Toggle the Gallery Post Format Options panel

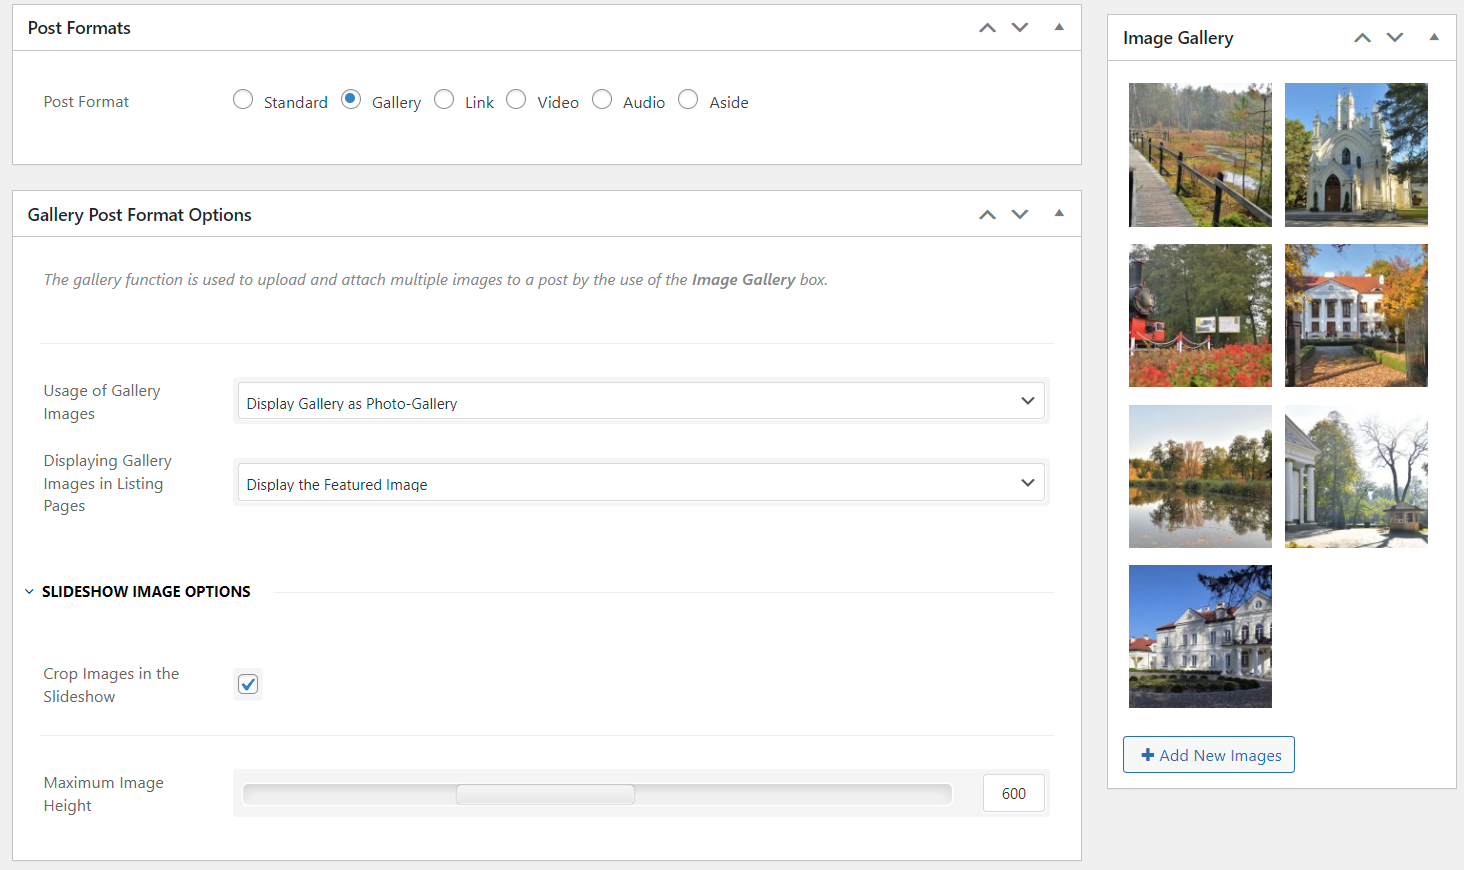click(x=1059, y=214)
